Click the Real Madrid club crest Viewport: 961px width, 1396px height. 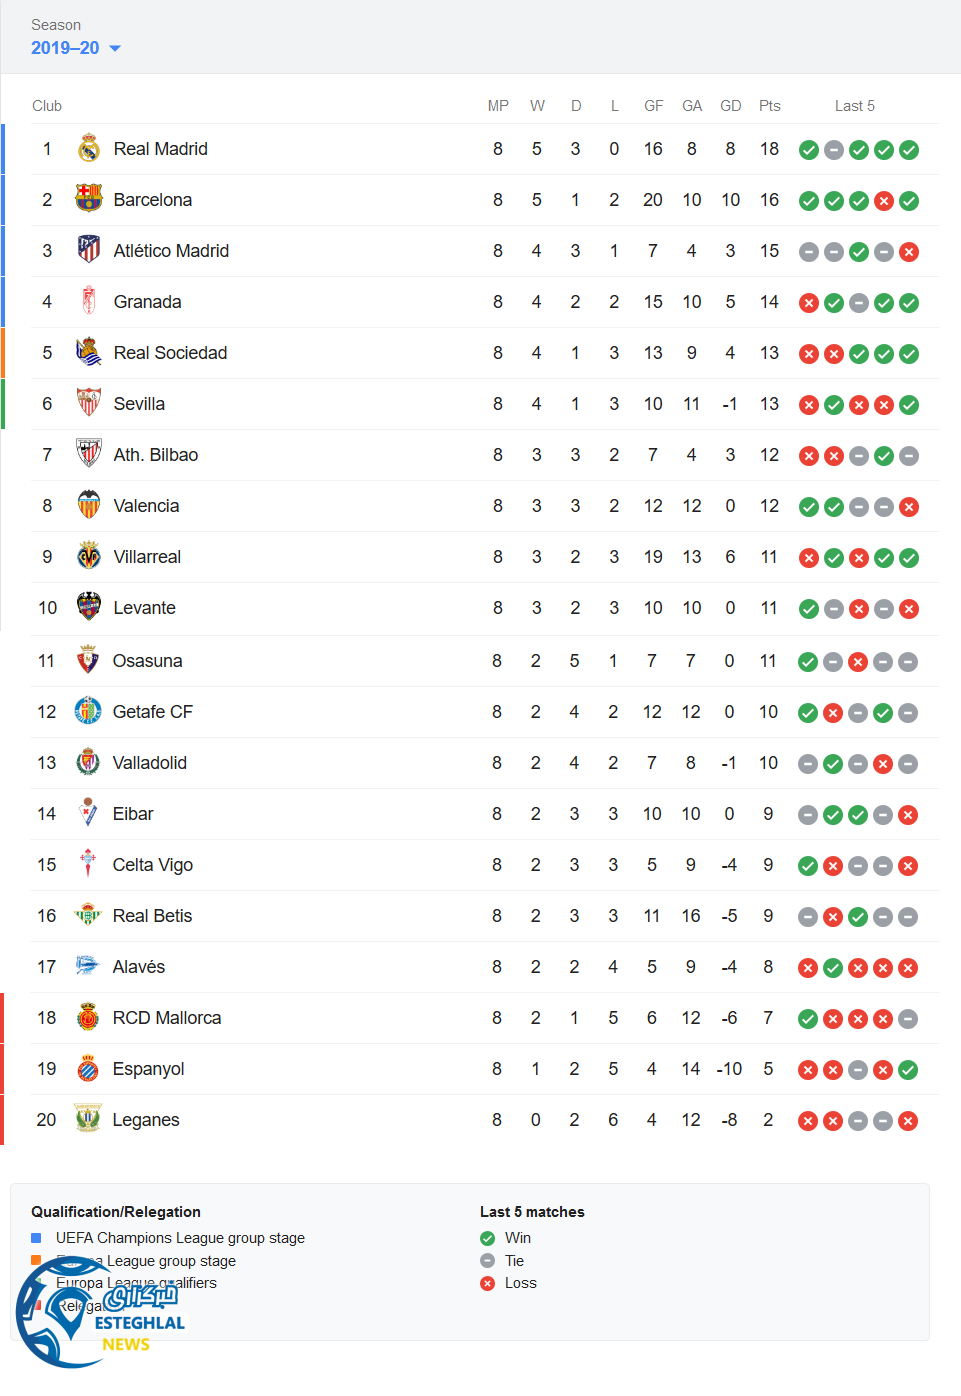(89, 149)
